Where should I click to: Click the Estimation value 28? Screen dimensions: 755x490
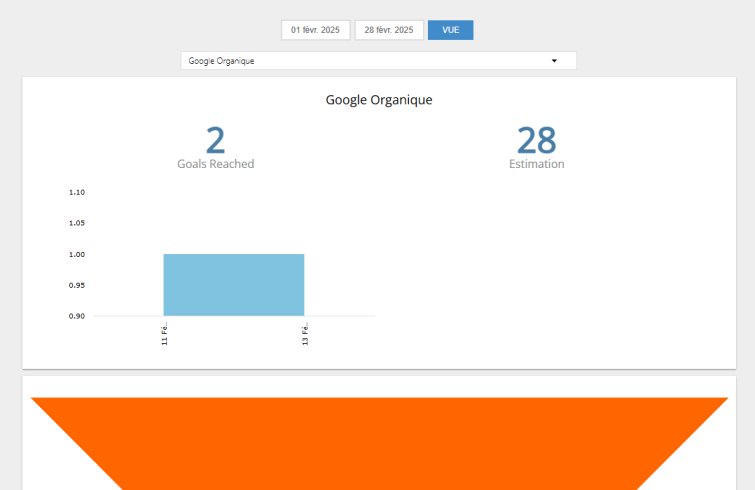[x=536, y=140]
